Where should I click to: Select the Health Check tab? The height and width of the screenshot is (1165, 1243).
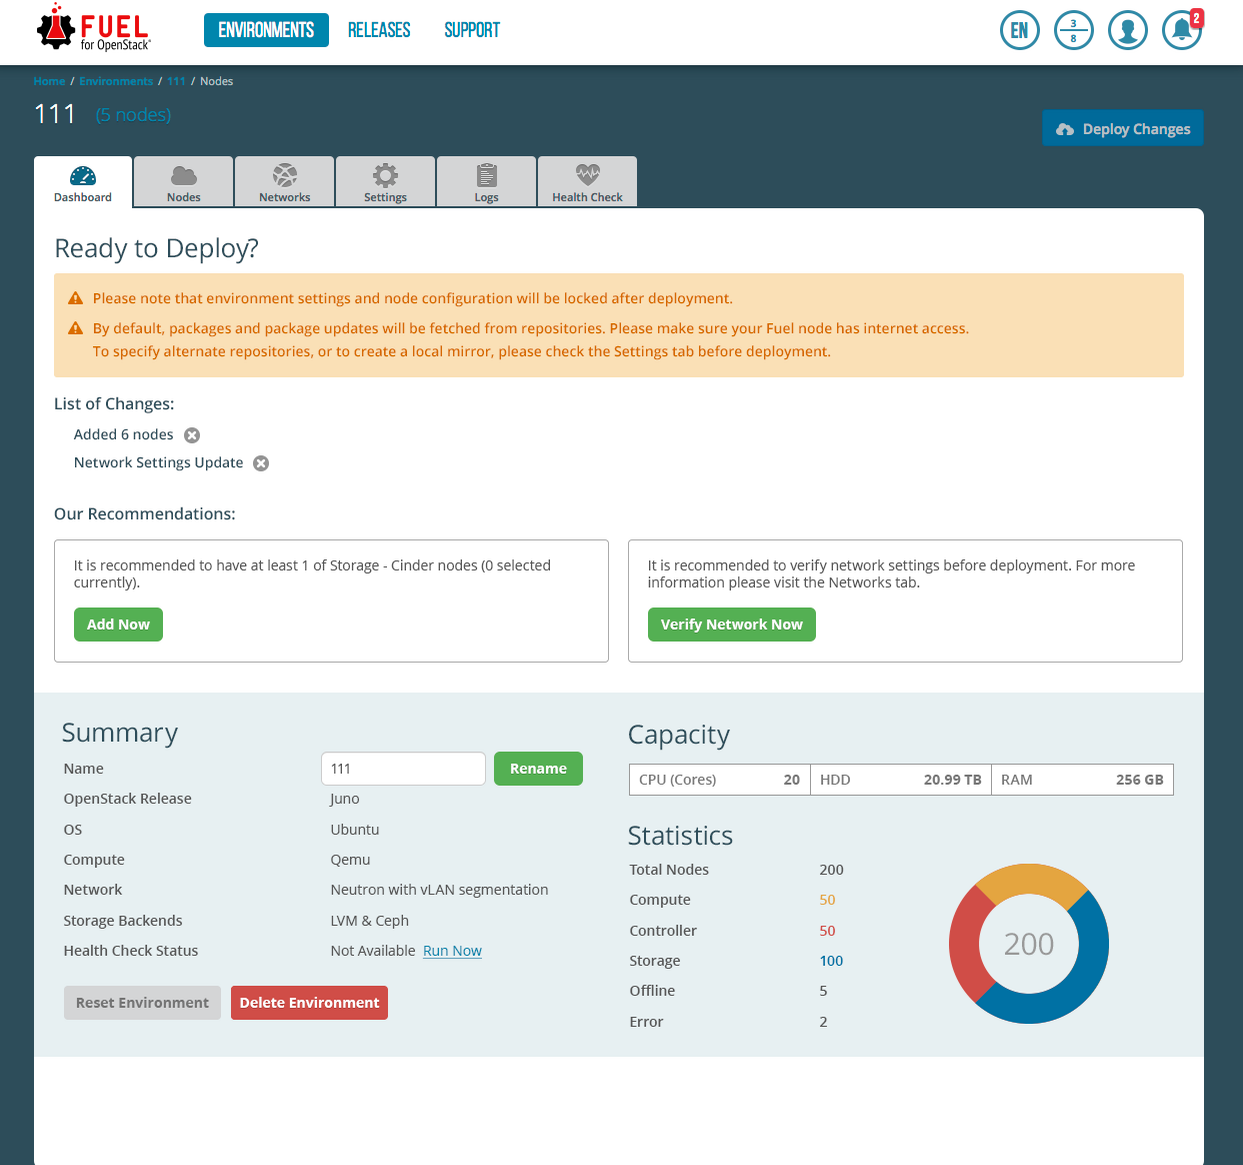[x=587, y=182]
